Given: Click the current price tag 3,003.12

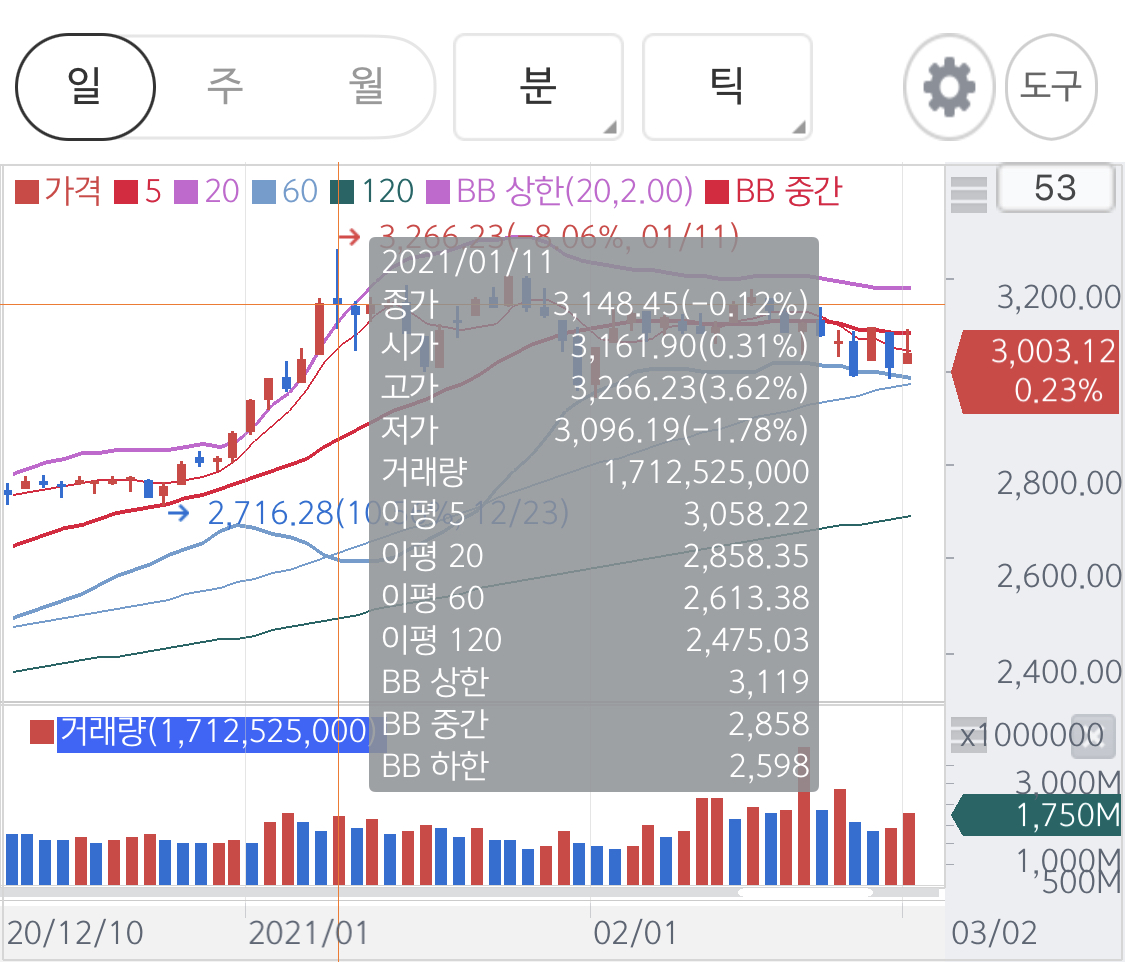Looking at the screenshot, I should [1036, 372].
